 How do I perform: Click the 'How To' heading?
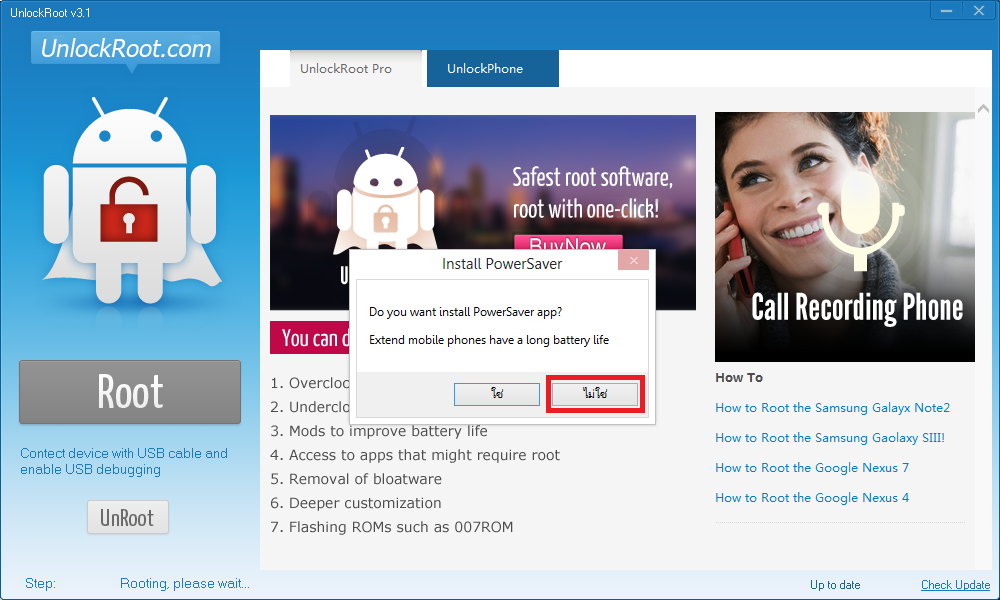point(739,377)
